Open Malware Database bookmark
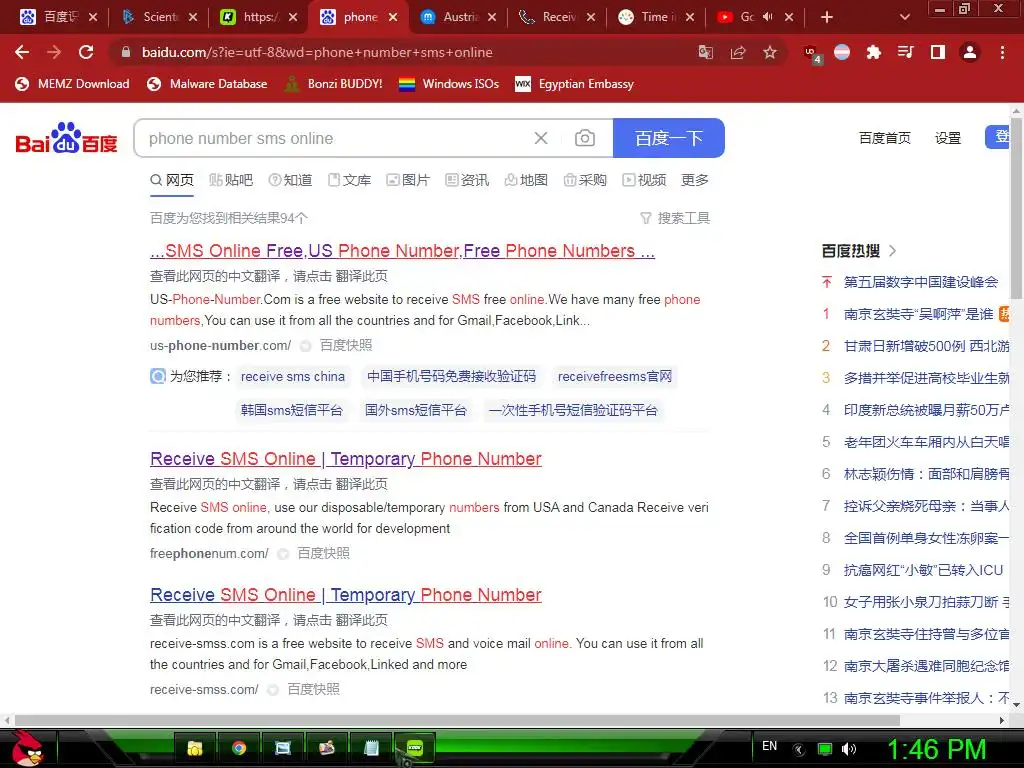 tap(208, 84)
